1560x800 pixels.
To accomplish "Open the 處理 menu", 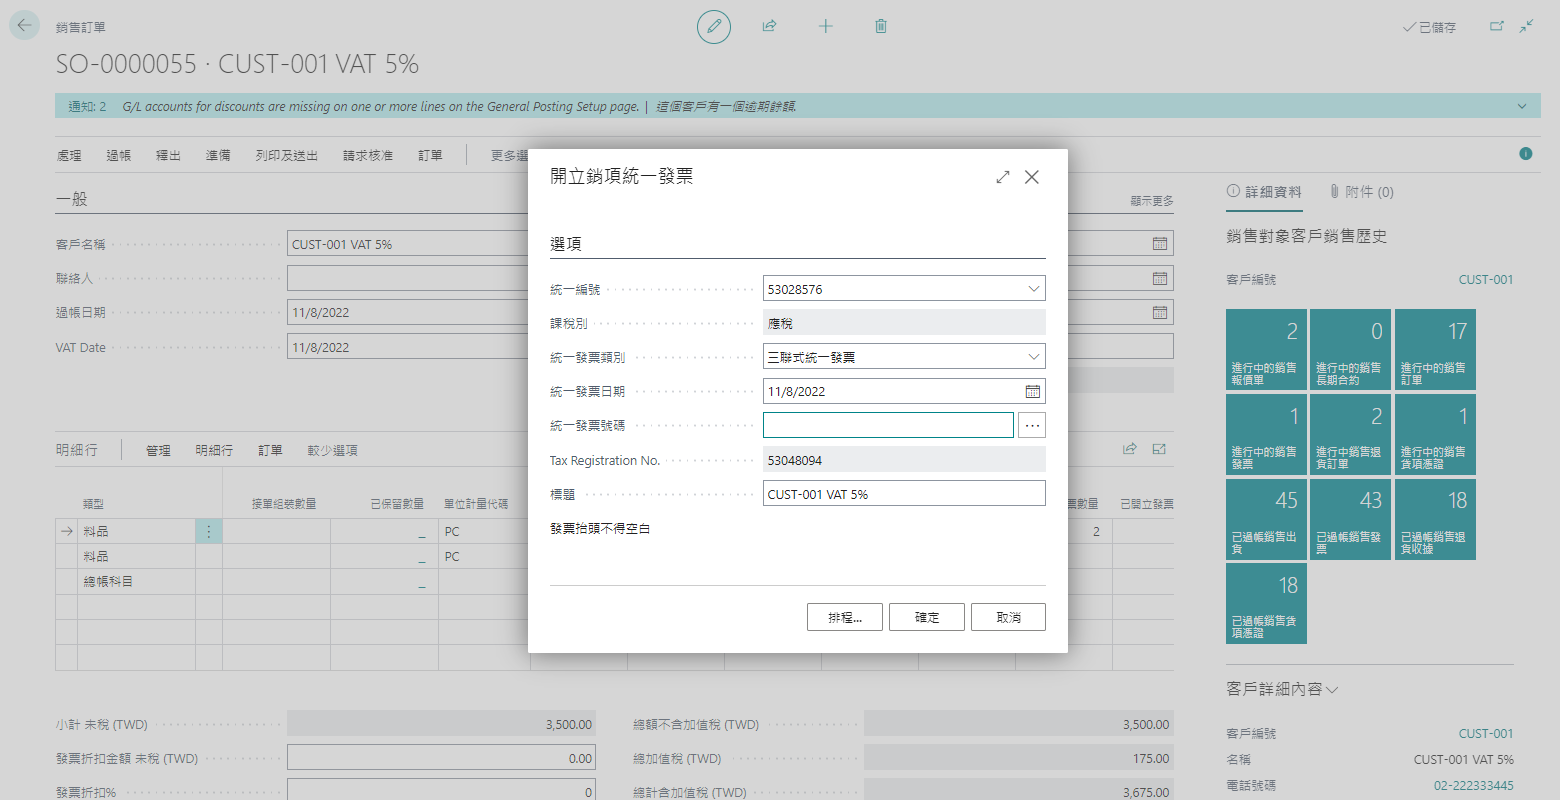I will coord(69,156).
